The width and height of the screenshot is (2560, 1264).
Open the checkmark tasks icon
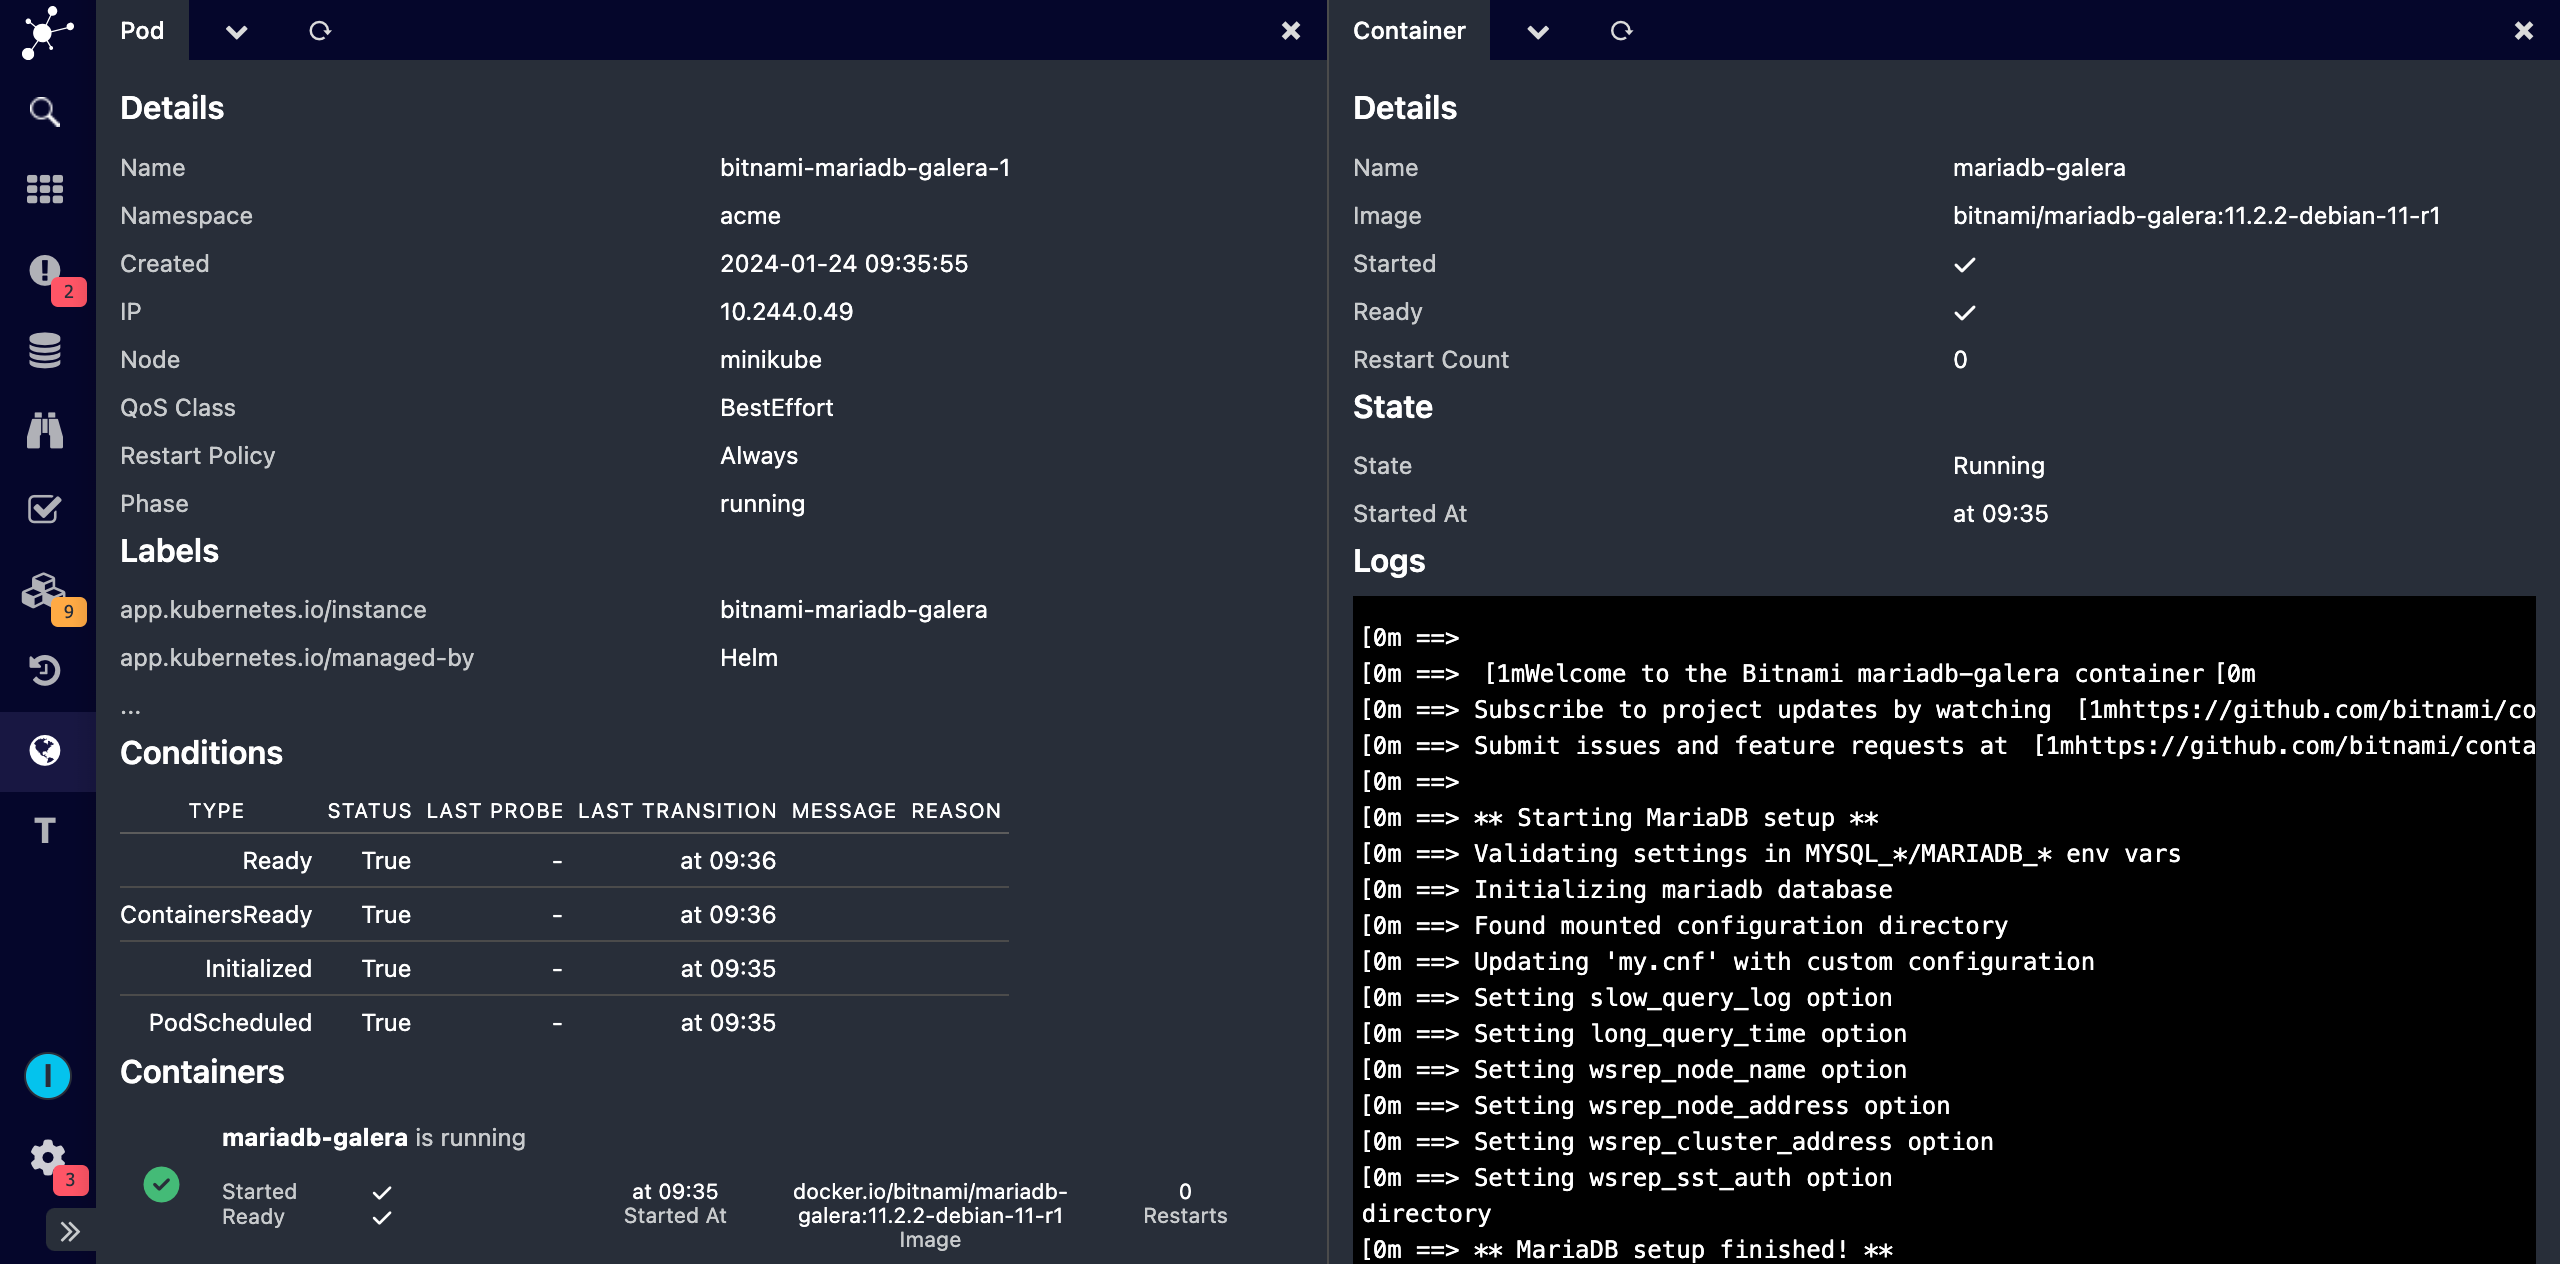coord(44,508)
